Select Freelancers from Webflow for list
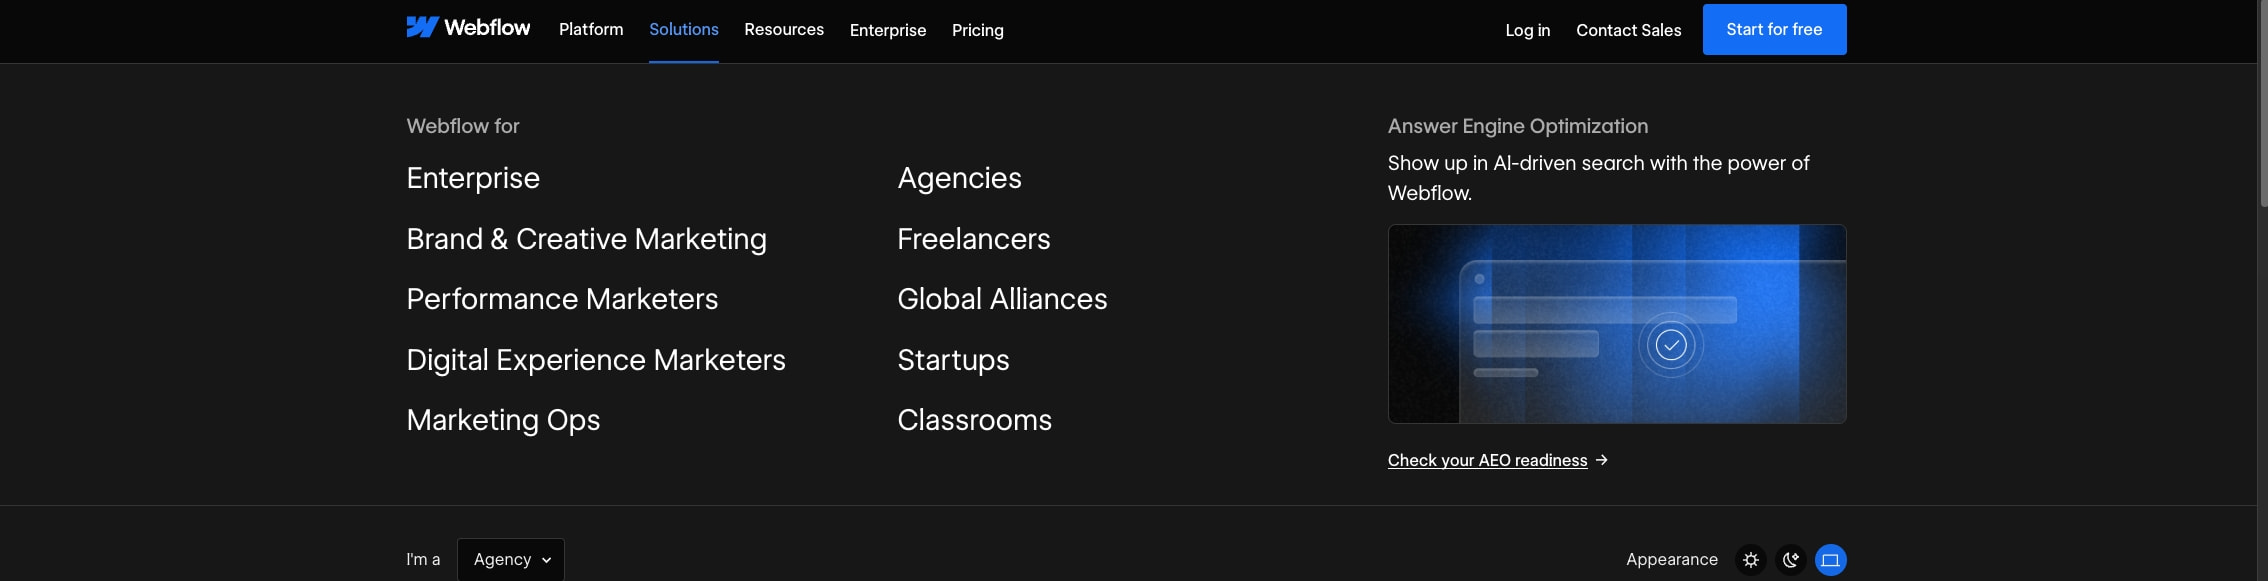The height and width of the screenshot is (581, 2268). point(974,239)
